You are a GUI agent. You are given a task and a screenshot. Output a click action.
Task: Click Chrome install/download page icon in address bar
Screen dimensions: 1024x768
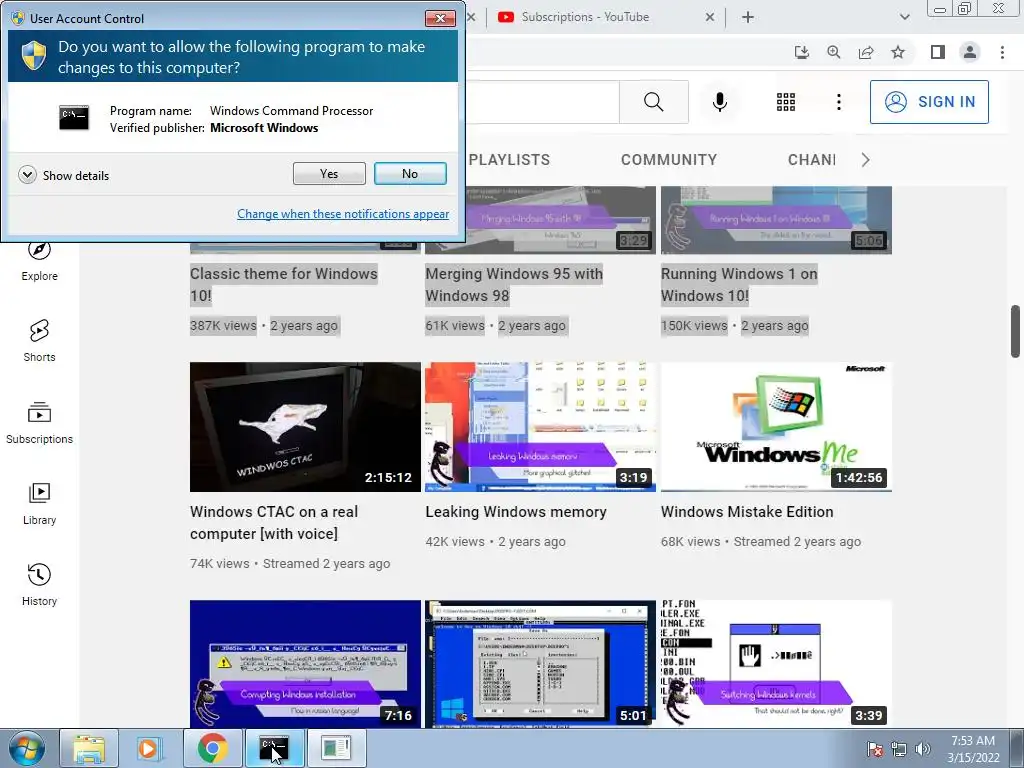(801, 52)
